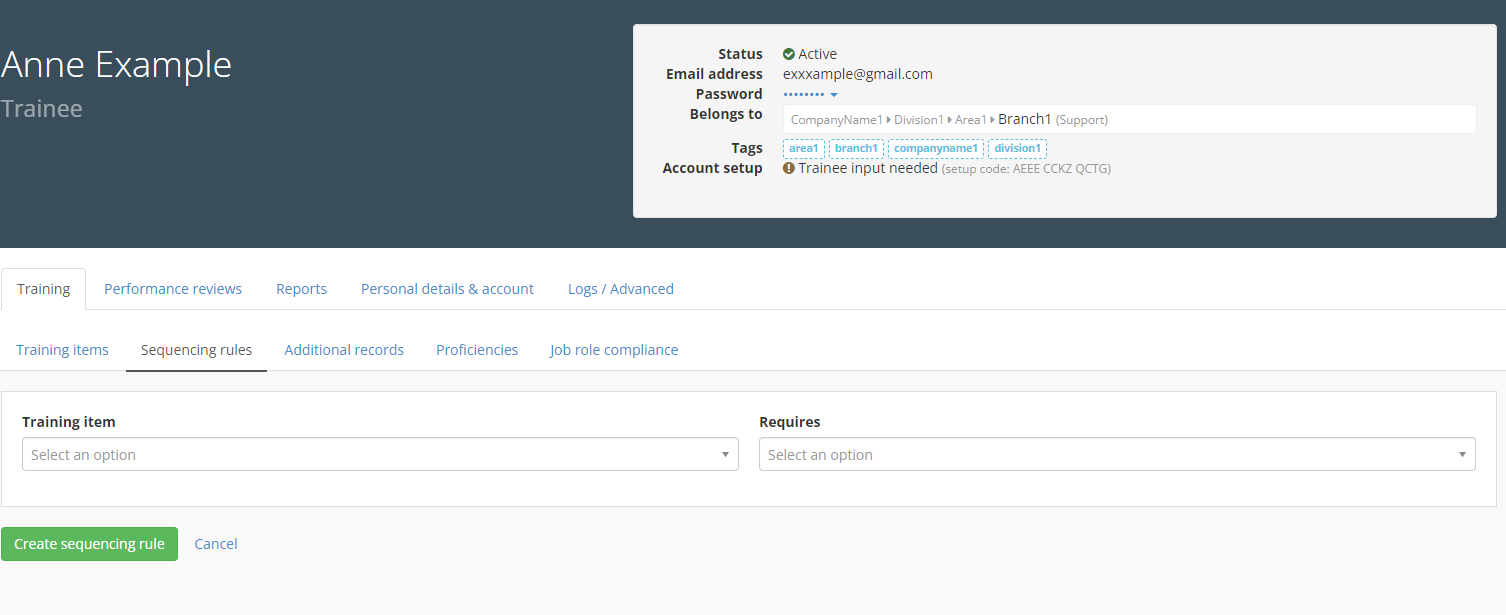The image size is (1506, 615).
Task: Click the area1 tag
Action: tap(804, 148)
